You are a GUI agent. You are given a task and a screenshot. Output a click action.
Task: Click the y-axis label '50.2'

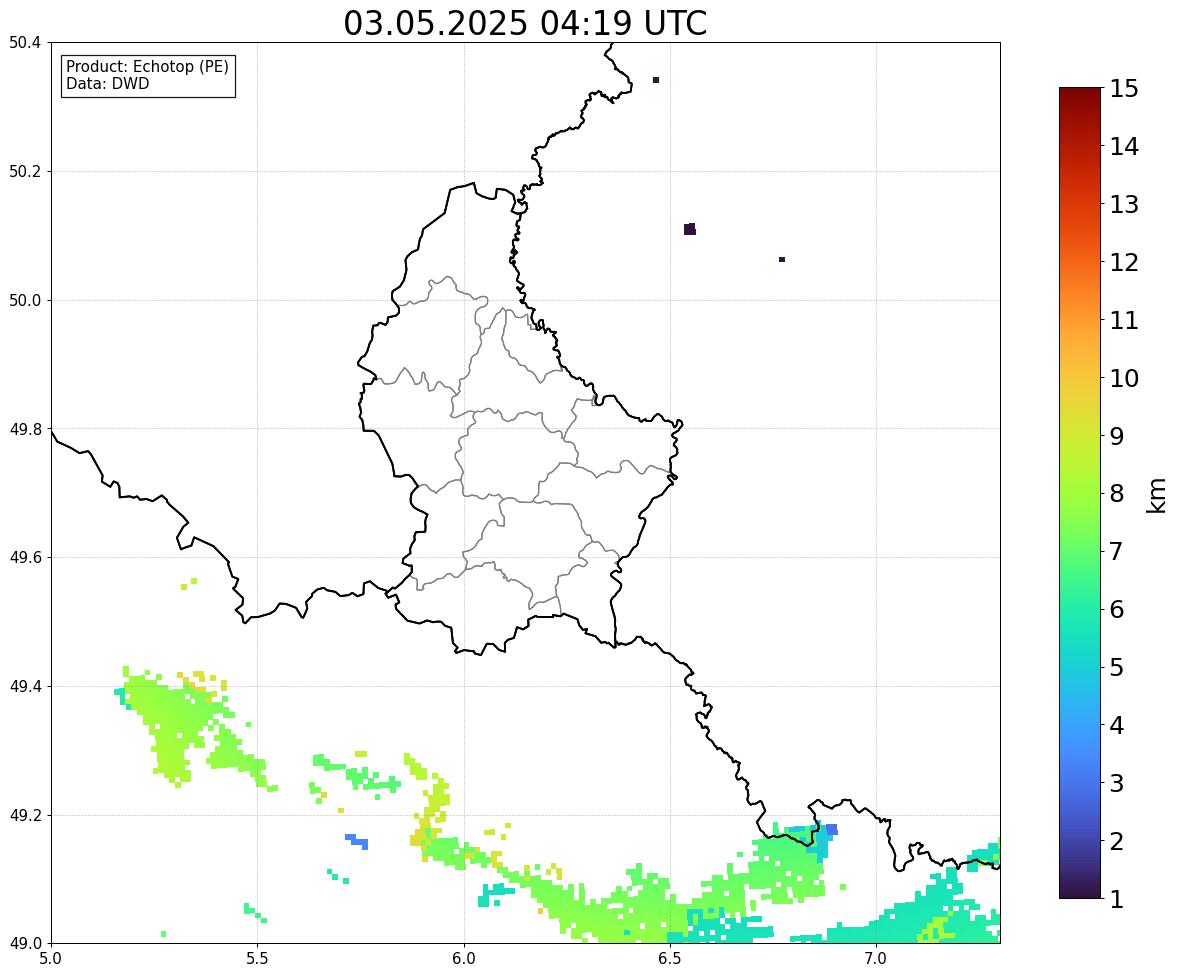[x=24, y=171]
